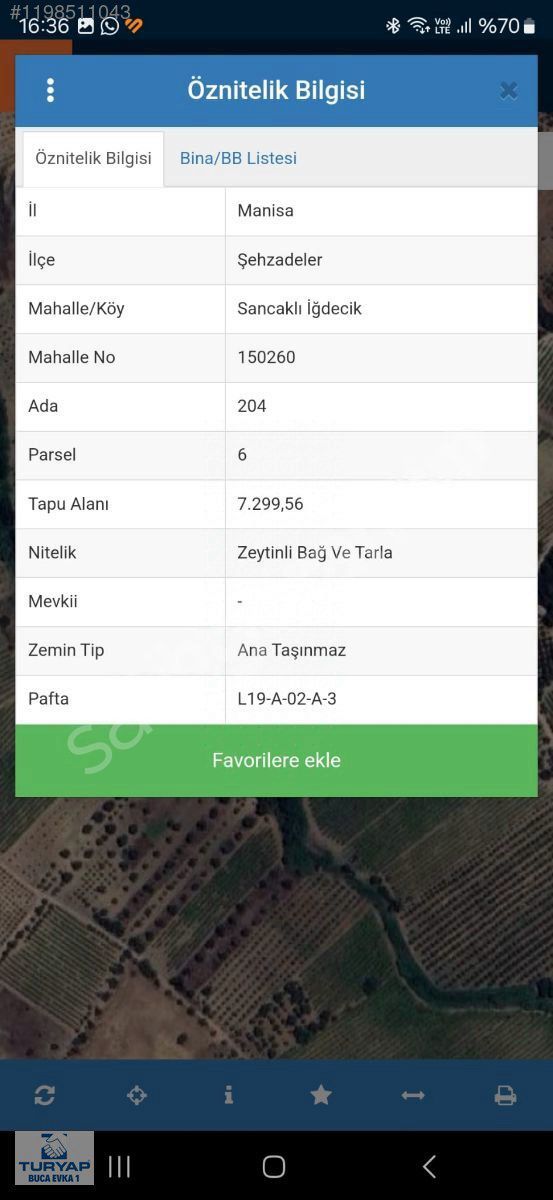Select the Öznitelik Bilgisi tab
This screenshot has height=1200, width=553.
point(93,158)
